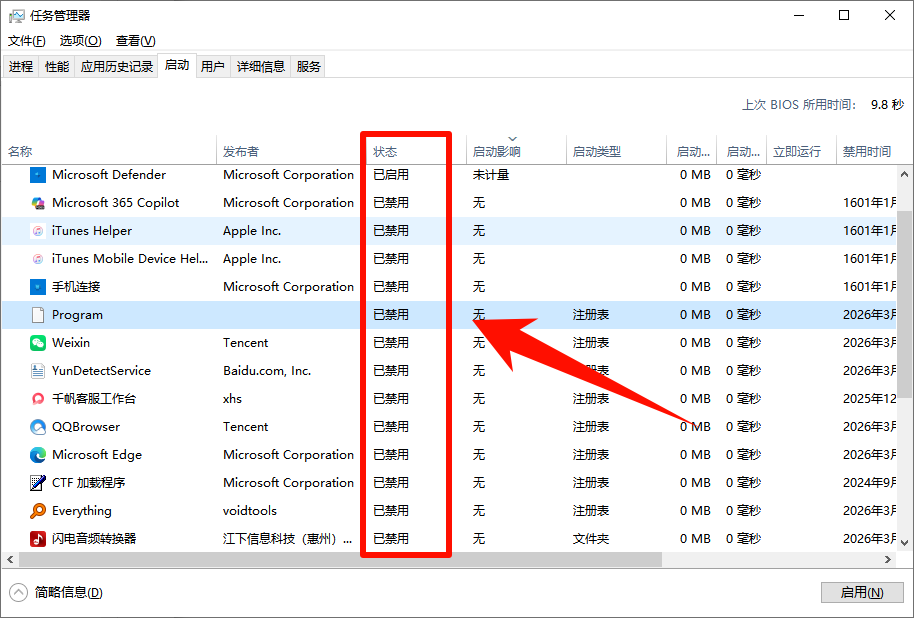Click the Apple Inc. publisher of iTunes Helper
The image size is (914, 618).
(x=252, y=231)
